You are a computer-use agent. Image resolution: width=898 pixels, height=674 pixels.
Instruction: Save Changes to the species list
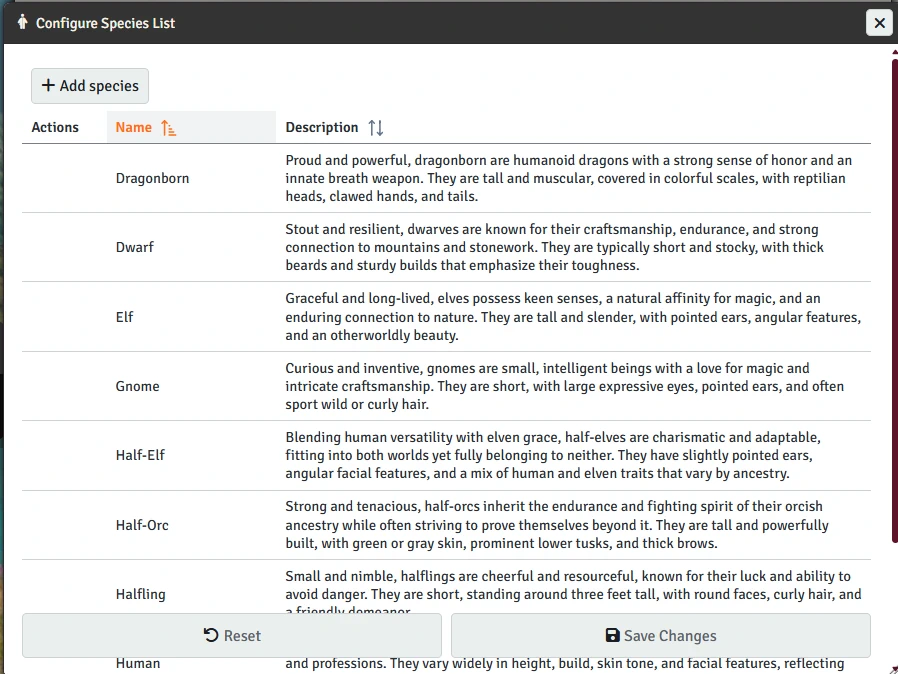tap(660, 635)
